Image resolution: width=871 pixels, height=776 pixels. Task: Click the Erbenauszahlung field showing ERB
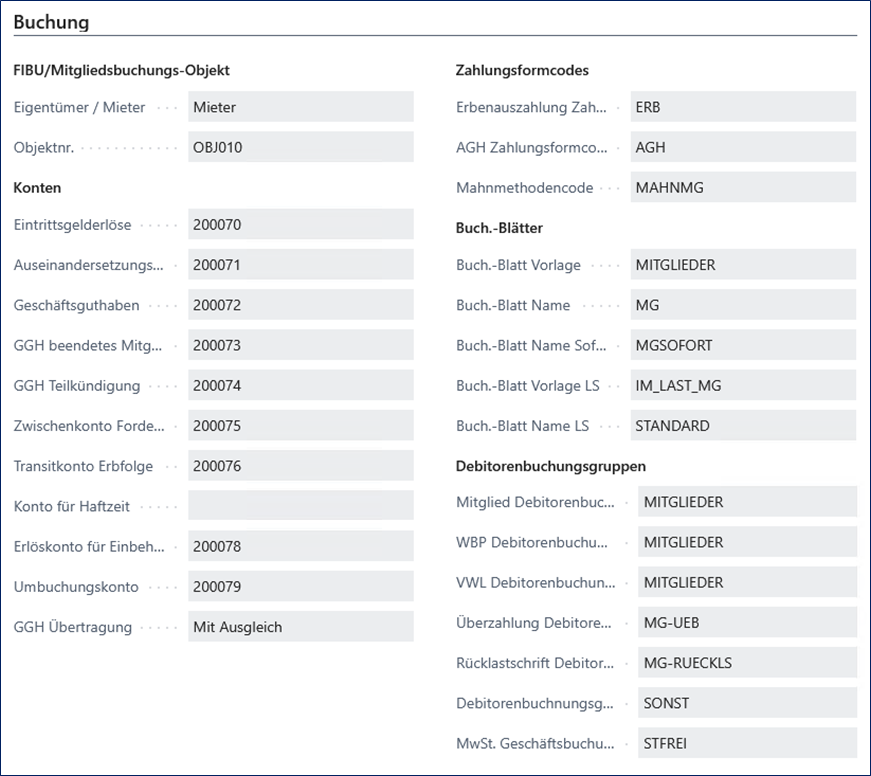click(742, 107)
